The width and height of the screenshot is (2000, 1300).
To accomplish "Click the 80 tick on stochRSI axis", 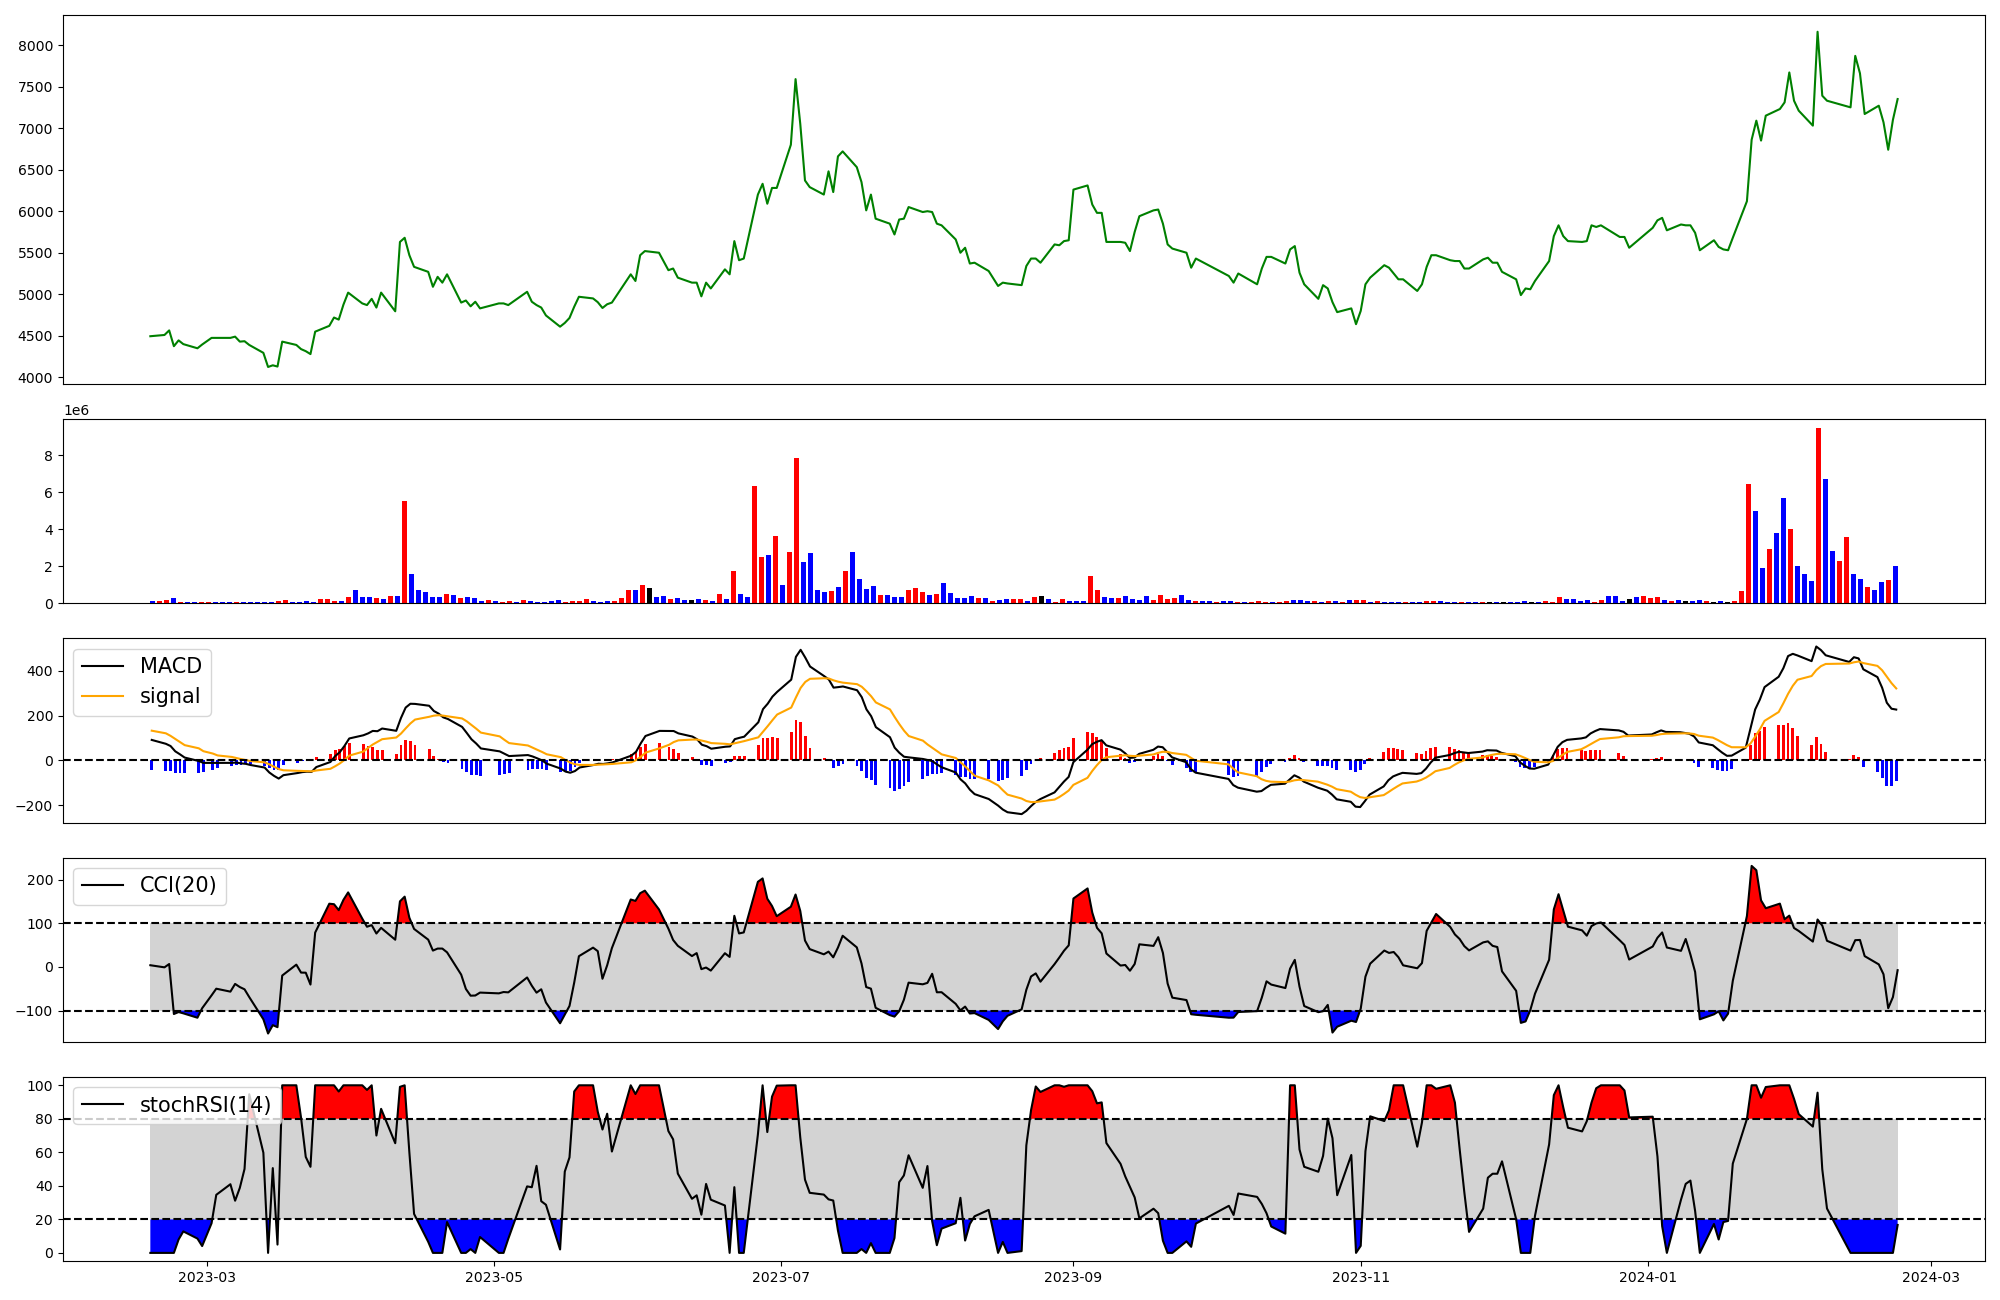I will 44,1119.
